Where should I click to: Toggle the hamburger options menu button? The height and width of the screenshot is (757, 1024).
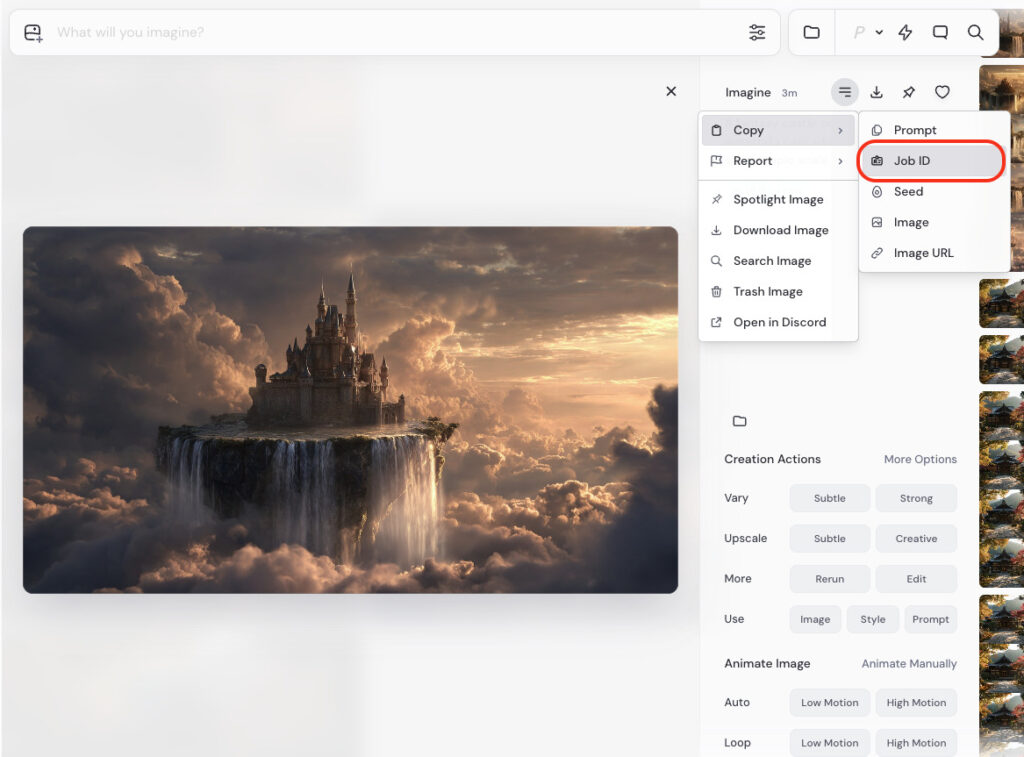coord(845,92)
